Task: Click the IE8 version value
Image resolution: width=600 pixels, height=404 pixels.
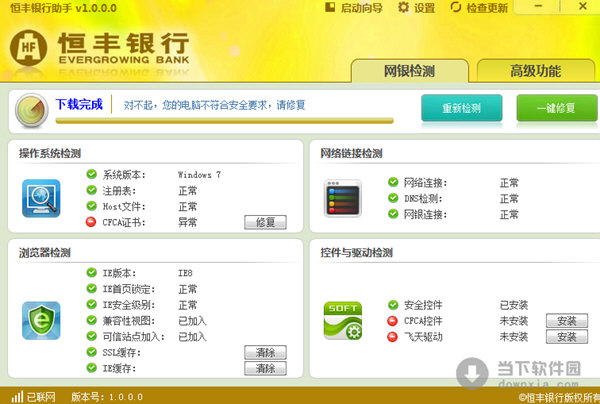Action: (x=185, y=273)
